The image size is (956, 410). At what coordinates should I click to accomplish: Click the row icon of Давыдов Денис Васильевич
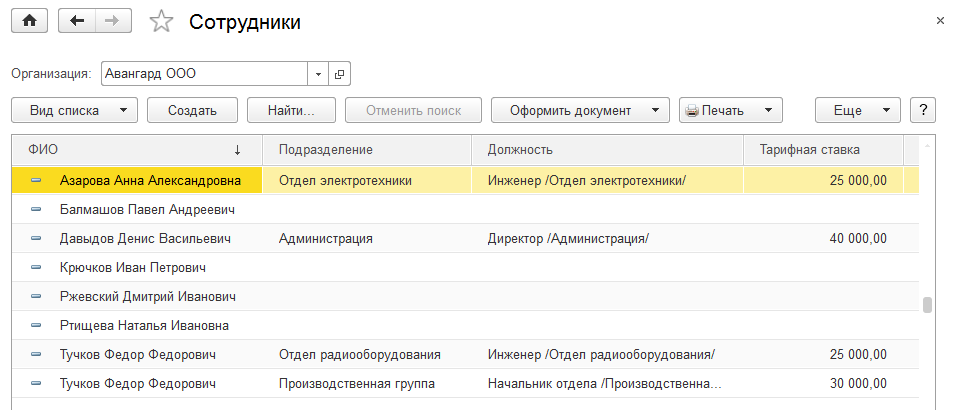[37, 239]
